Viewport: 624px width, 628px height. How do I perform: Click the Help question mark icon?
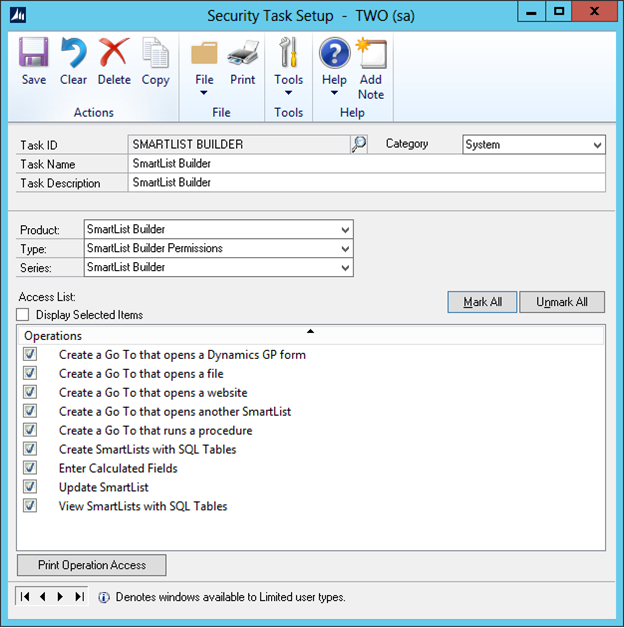click(334, 53)
